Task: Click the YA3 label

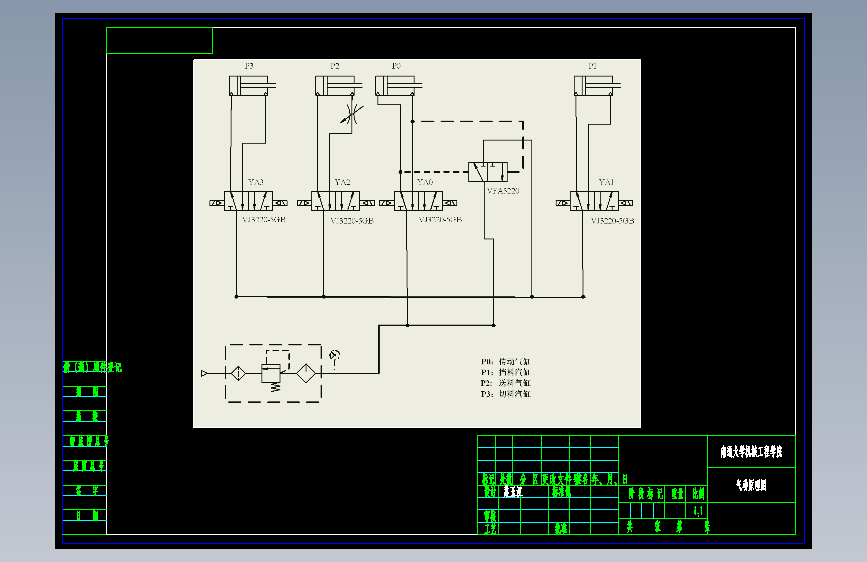Action: click(255, 182)
